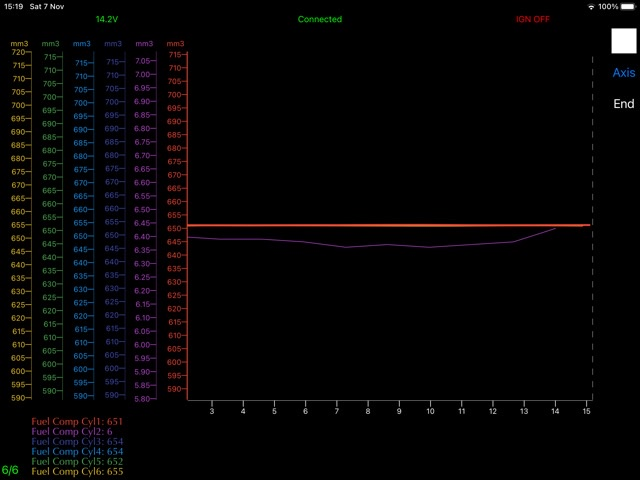
Task: Tap the light blue mm3 axis label
Action: point(82,44)
